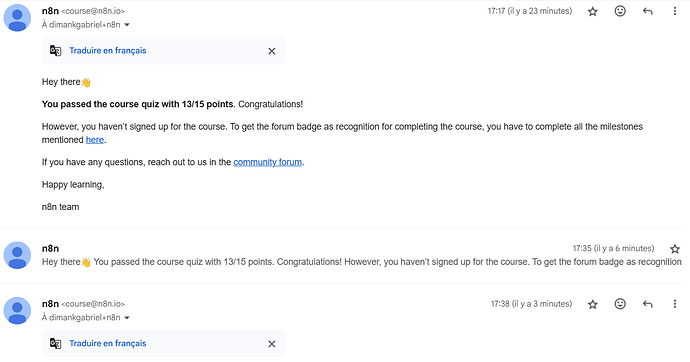Open more options menu for 17:17 email

(675, 11)
